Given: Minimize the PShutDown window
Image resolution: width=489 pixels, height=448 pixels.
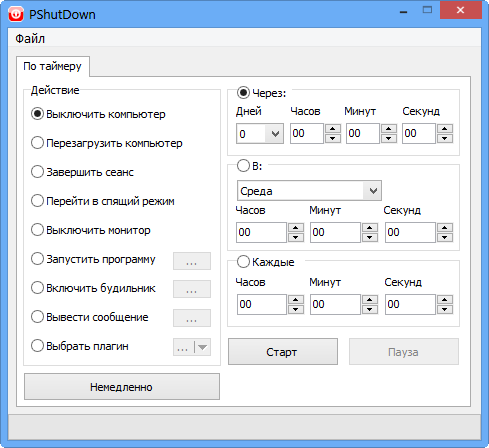Looking at the screenshot, I should tap(403, 11).
